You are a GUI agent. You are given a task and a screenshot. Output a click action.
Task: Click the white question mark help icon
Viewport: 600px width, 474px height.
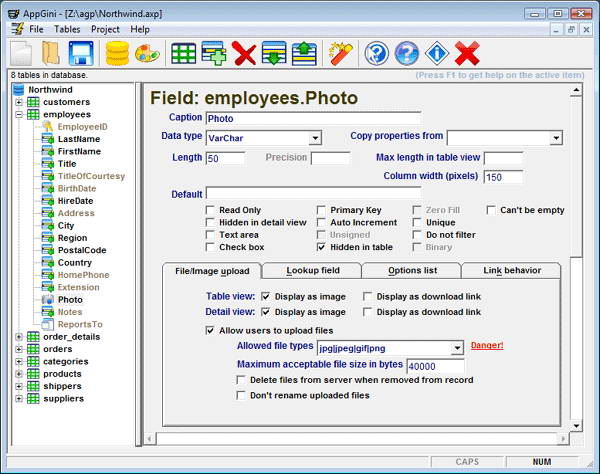[x=377, y=54]
